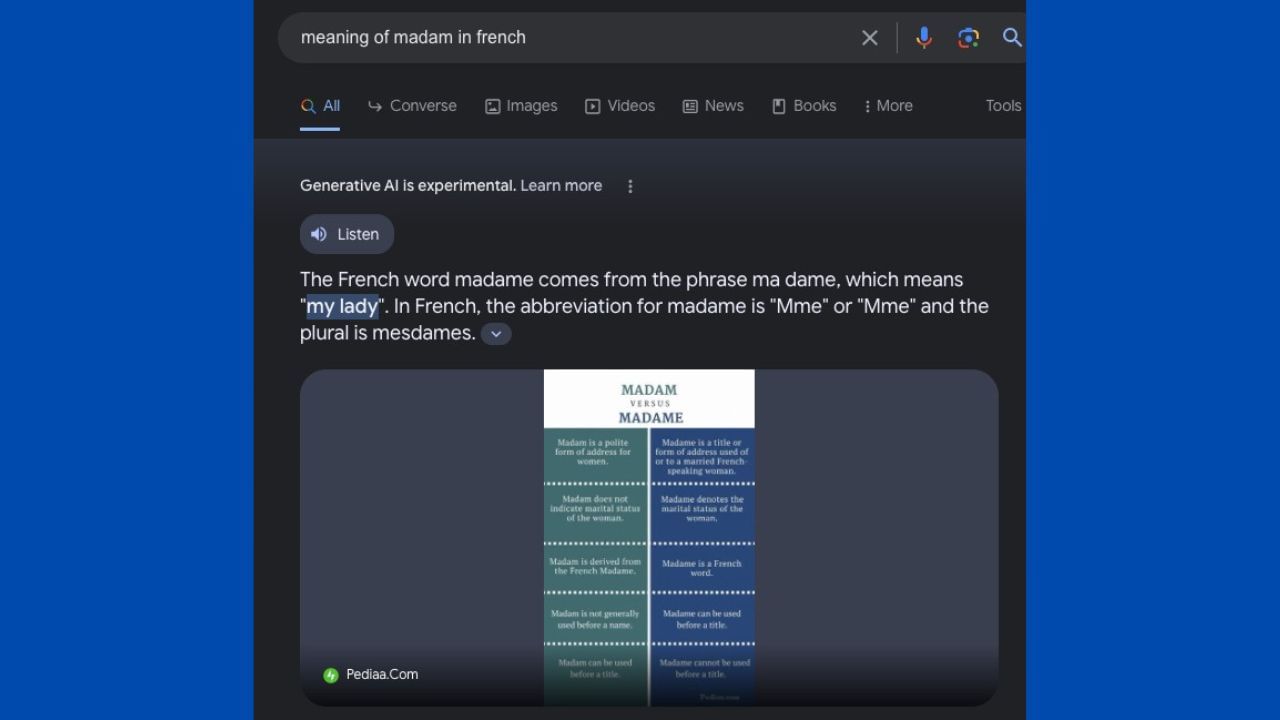The height and width of the screenshot is (720, 1280).
Task: Open the More search filters dropdown
Action: (x=888, y=106)
